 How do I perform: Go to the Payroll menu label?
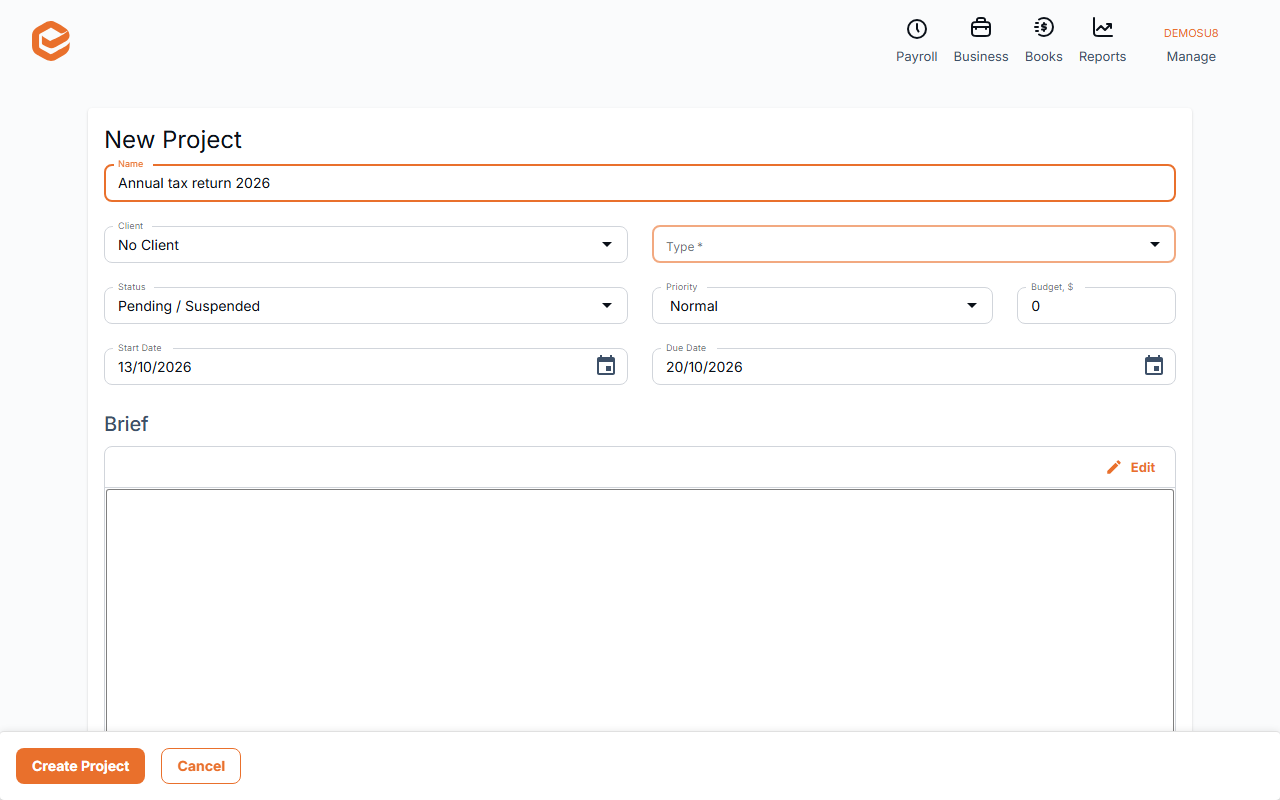(x=917, y=57)
